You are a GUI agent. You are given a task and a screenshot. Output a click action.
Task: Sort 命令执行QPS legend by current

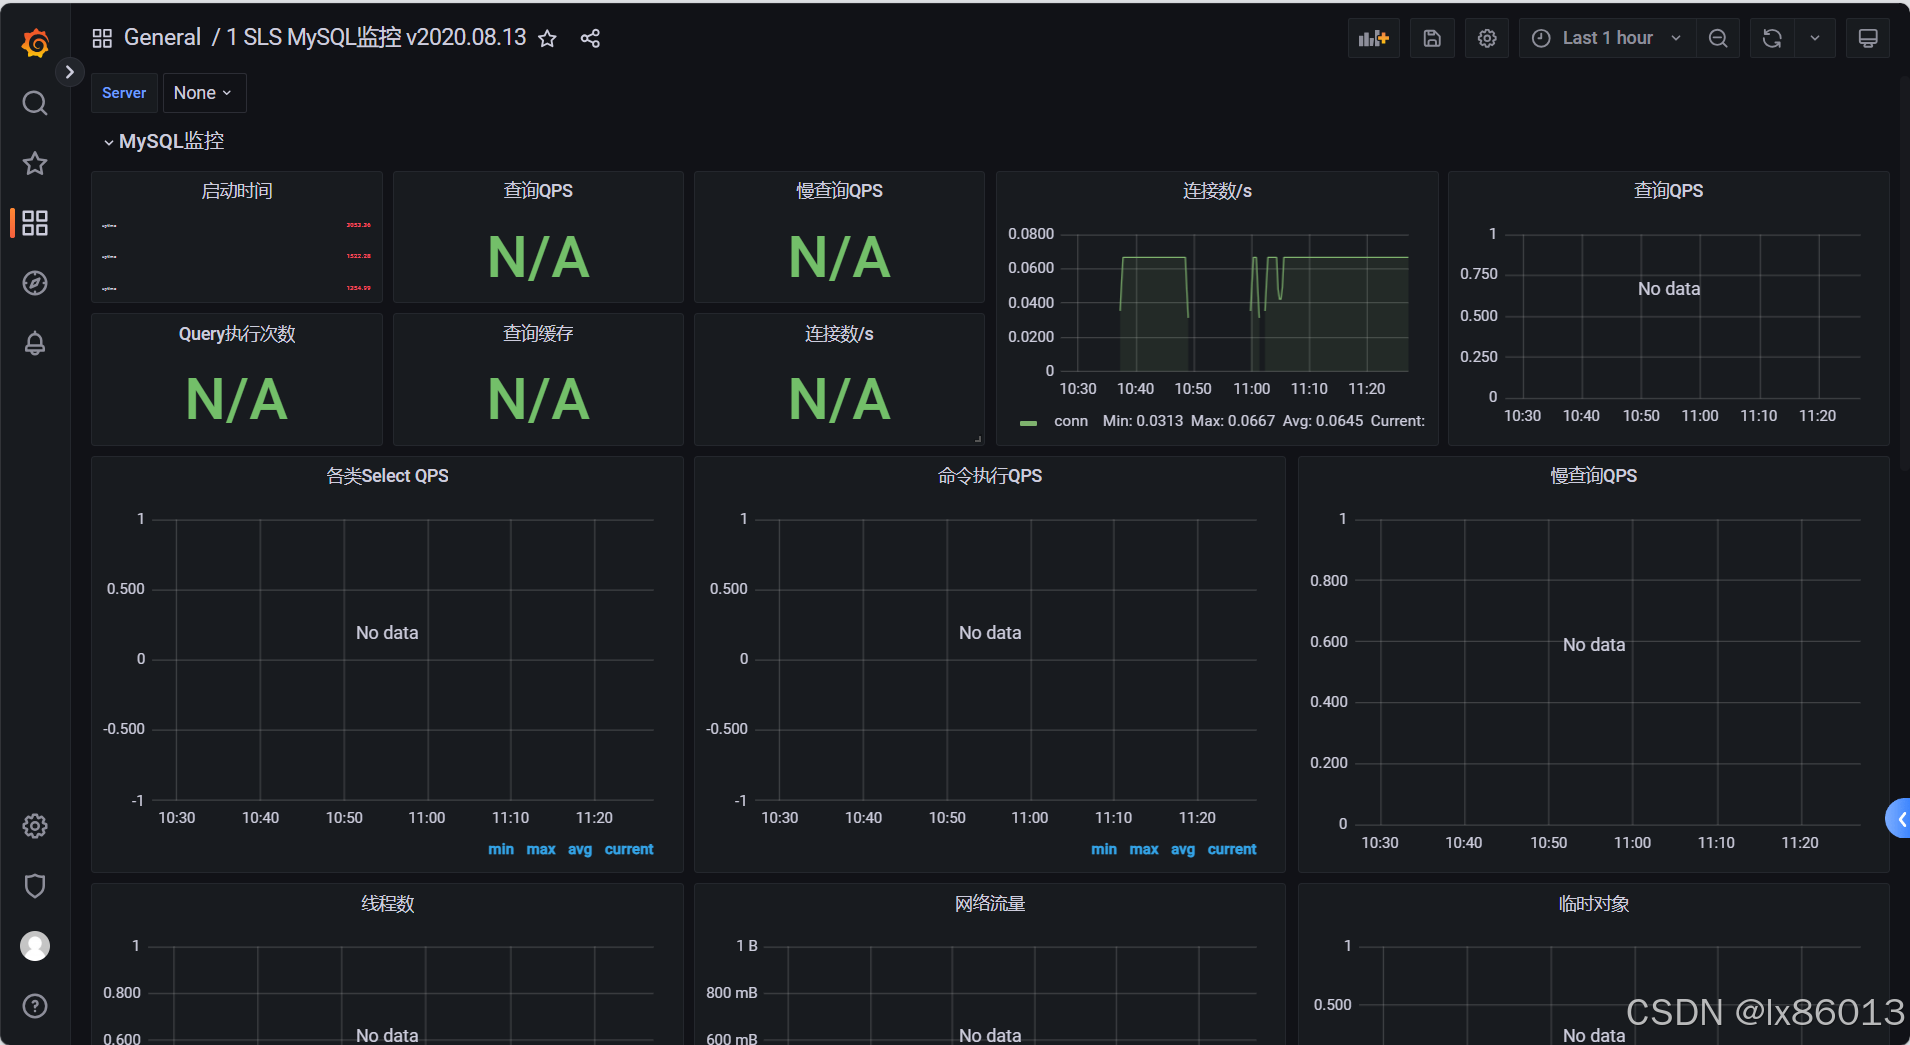1232,849
